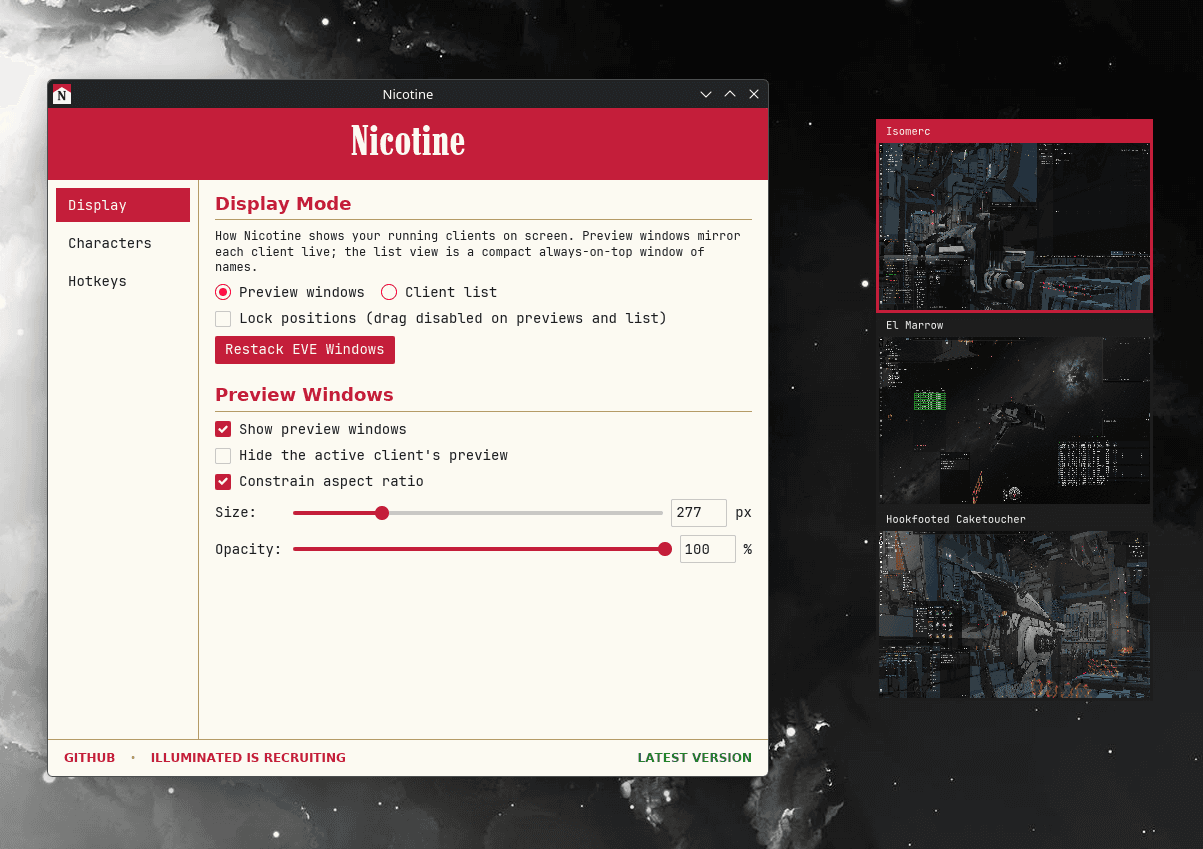The image size is (1203, 849).
Task: Open the Display settings tab
Action: coord(123,205)
